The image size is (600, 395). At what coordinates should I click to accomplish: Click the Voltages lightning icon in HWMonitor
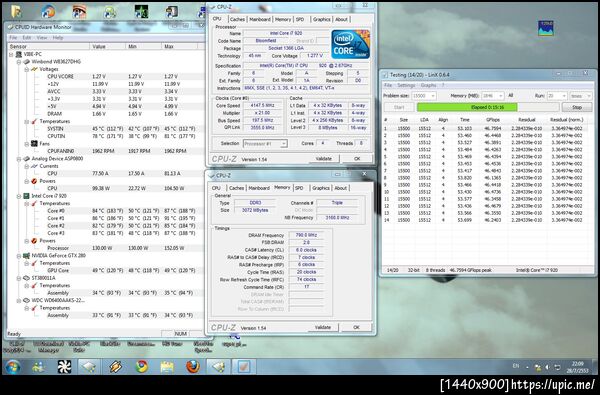(34, 69)
